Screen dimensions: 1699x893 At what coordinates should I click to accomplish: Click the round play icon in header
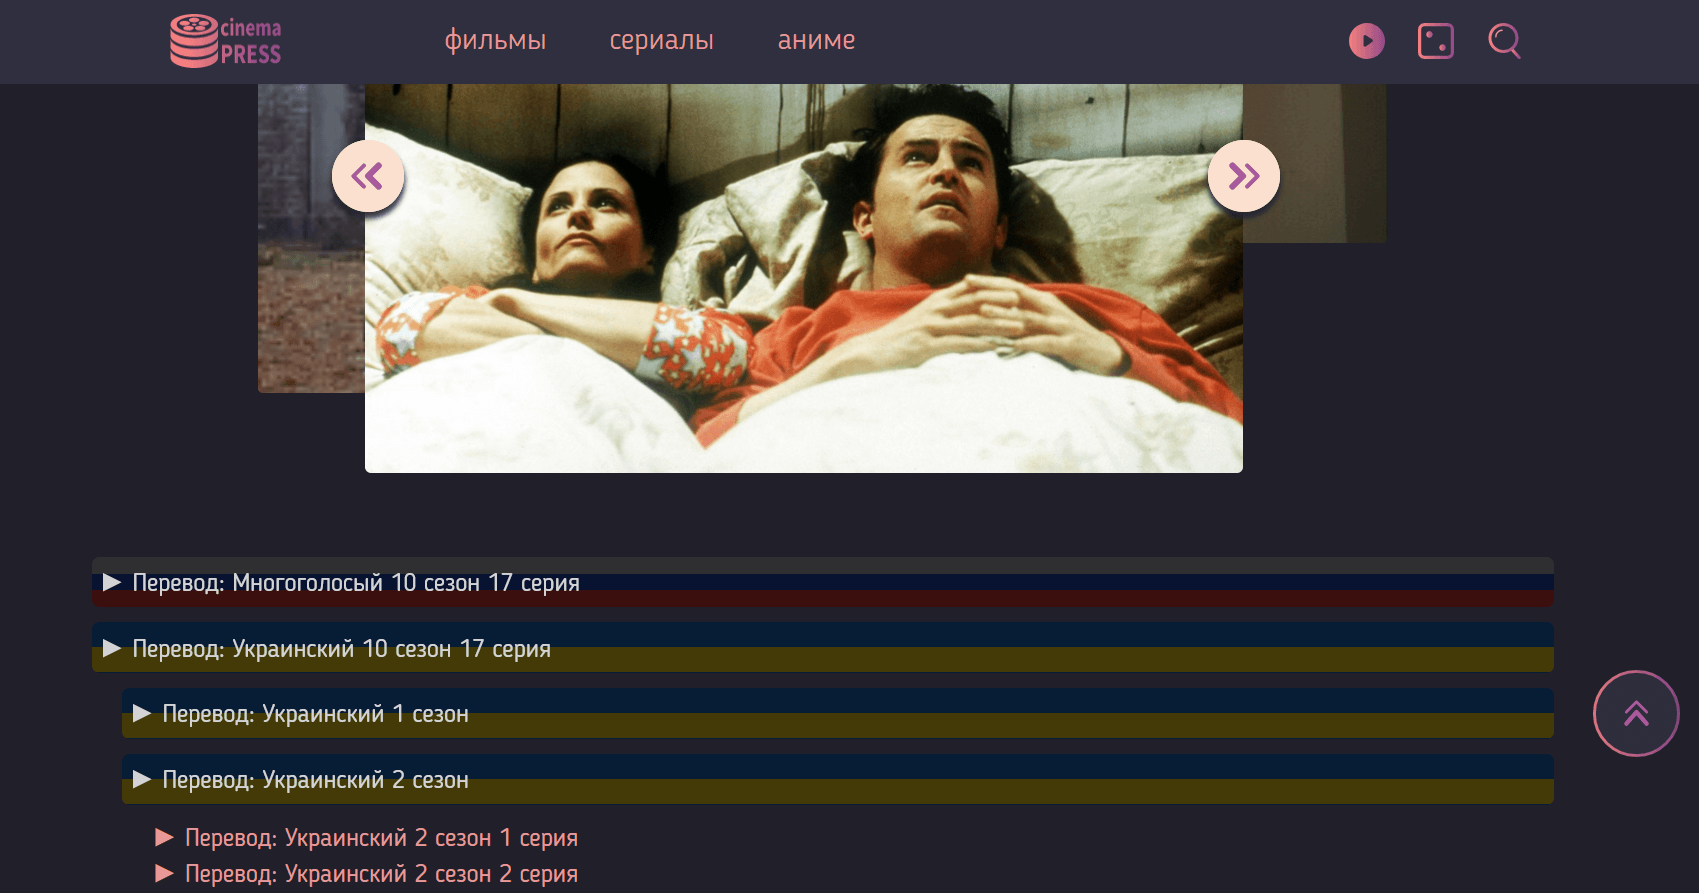pos(1366,41)
